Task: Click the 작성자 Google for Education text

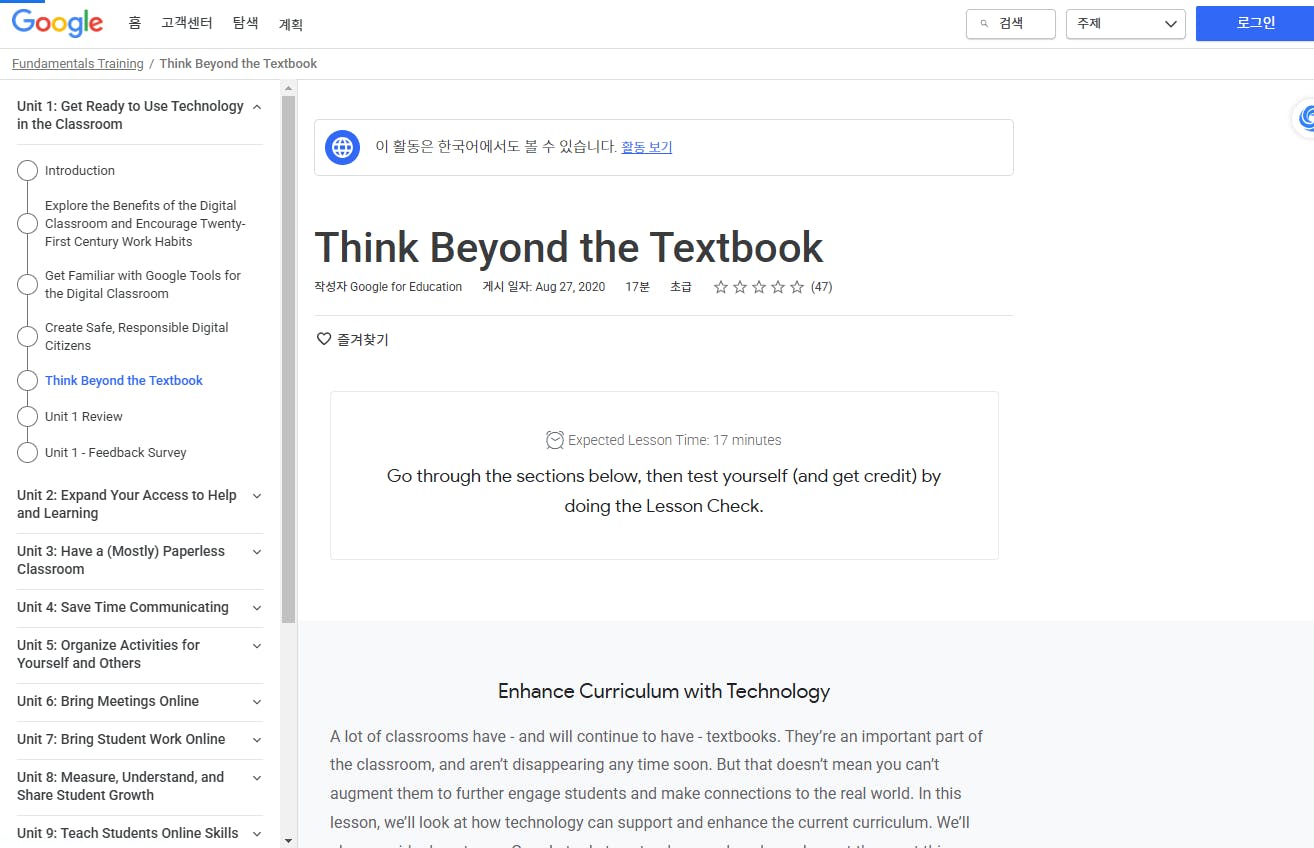Action: (x=388, y=287)
